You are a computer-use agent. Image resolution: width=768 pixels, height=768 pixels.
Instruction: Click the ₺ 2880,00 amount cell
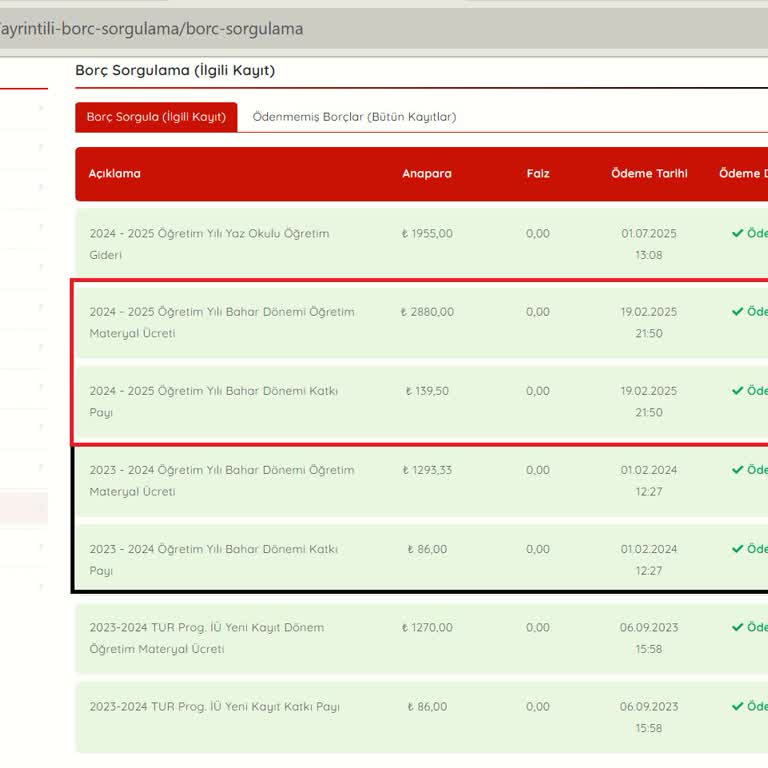(x=427, y=312)
